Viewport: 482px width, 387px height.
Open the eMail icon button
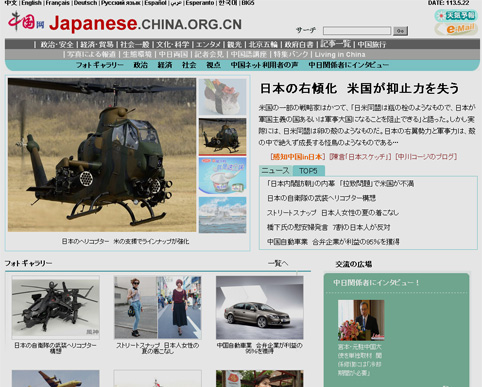pyautogui.click(x=456, y=29)
